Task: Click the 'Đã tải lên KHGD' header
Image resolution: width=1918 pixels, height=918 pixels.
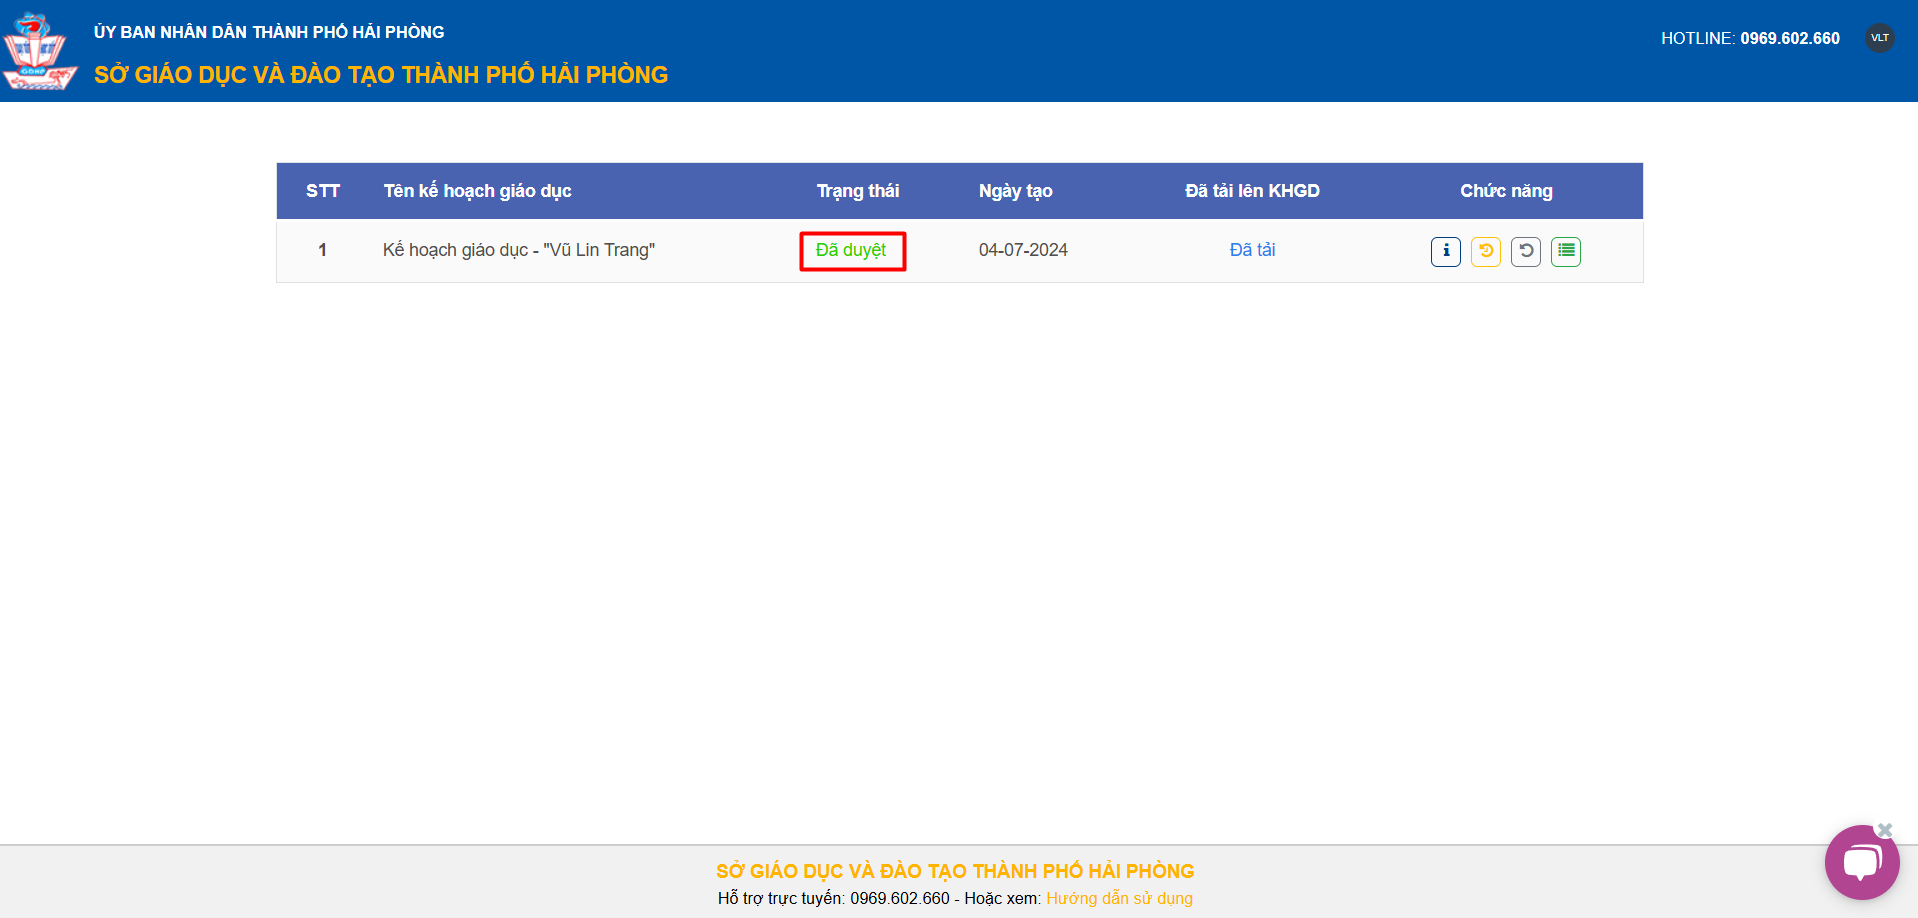Action: 1252,191
